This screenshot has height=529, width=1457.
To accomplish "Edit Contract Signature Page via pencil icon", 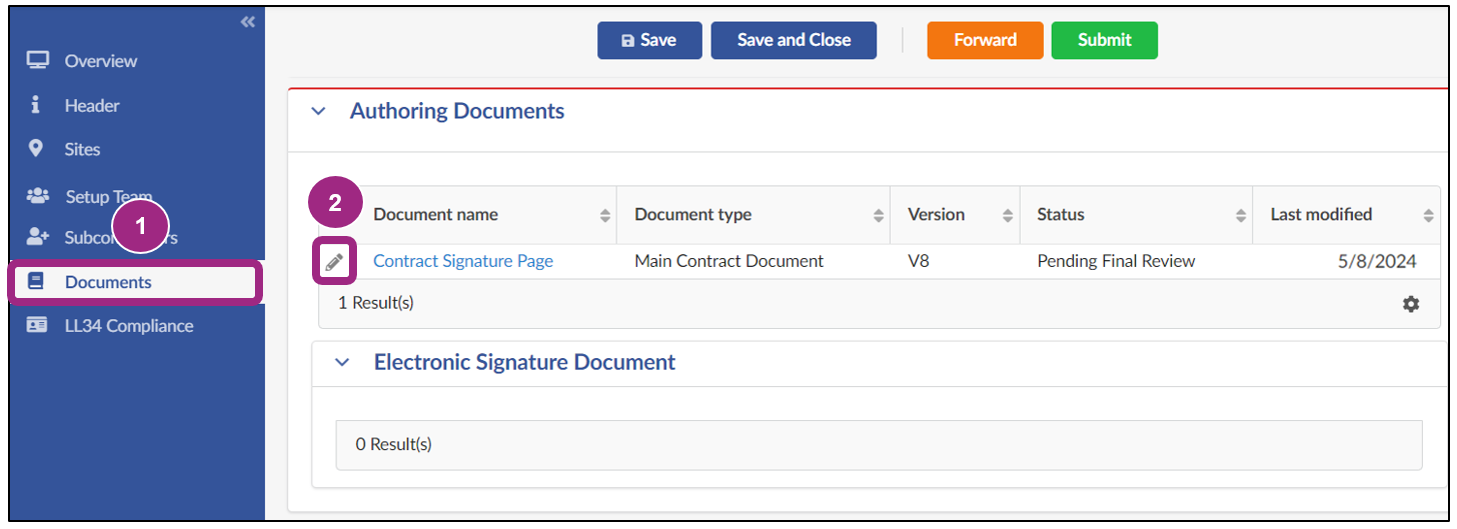I will pos(335,262).
